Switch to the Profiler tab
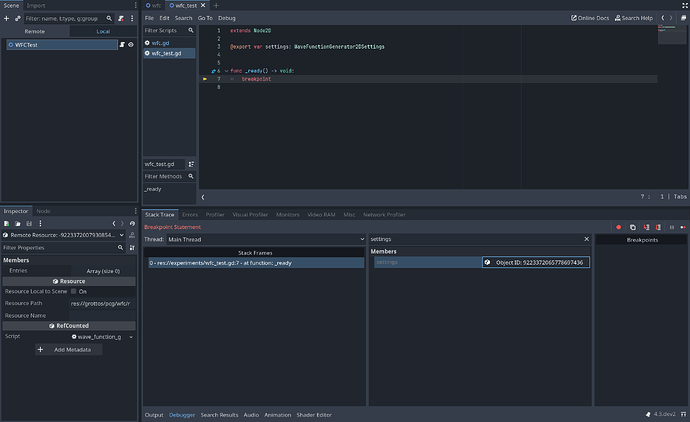 tap(215, 215)
